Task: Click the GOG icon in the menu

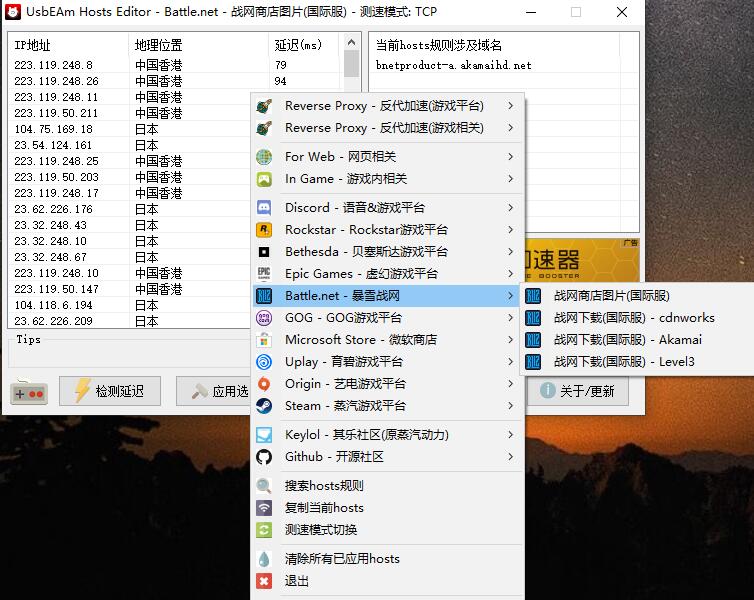Action: (x=264, y=318)
